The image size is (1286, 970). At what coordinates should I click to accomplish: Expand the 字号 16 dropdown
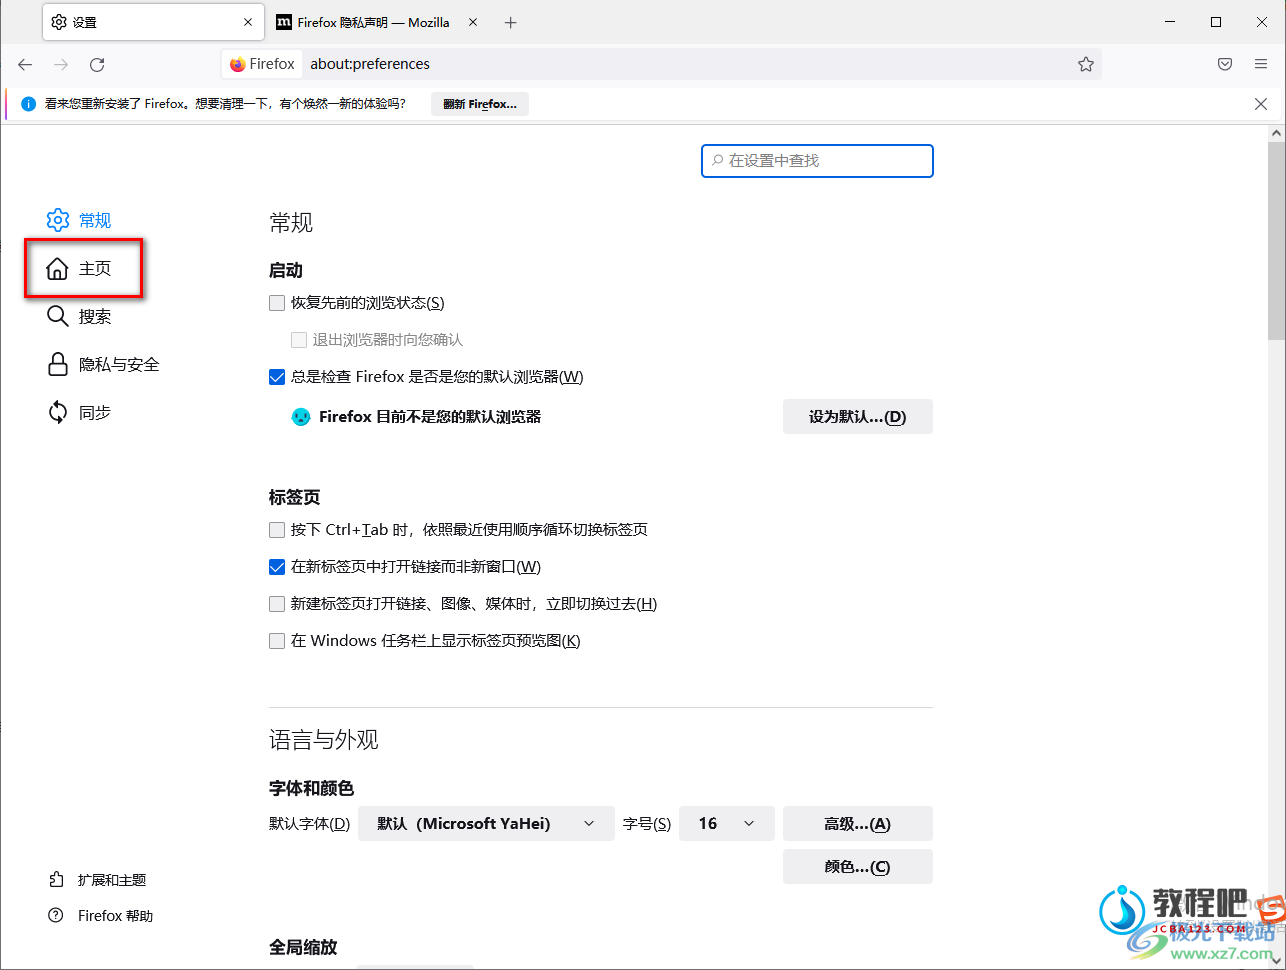point(727,824)
